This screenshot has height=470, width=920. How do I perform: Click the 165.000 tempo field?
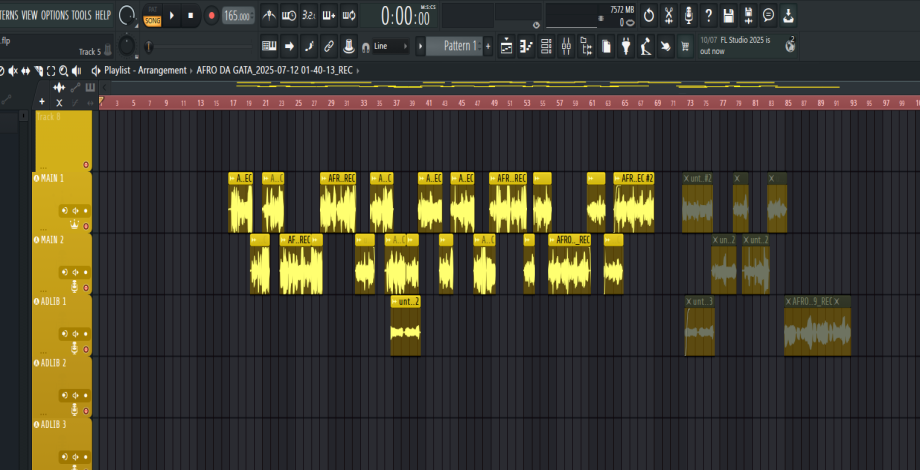pyautogui.click(x=238, y=16)
